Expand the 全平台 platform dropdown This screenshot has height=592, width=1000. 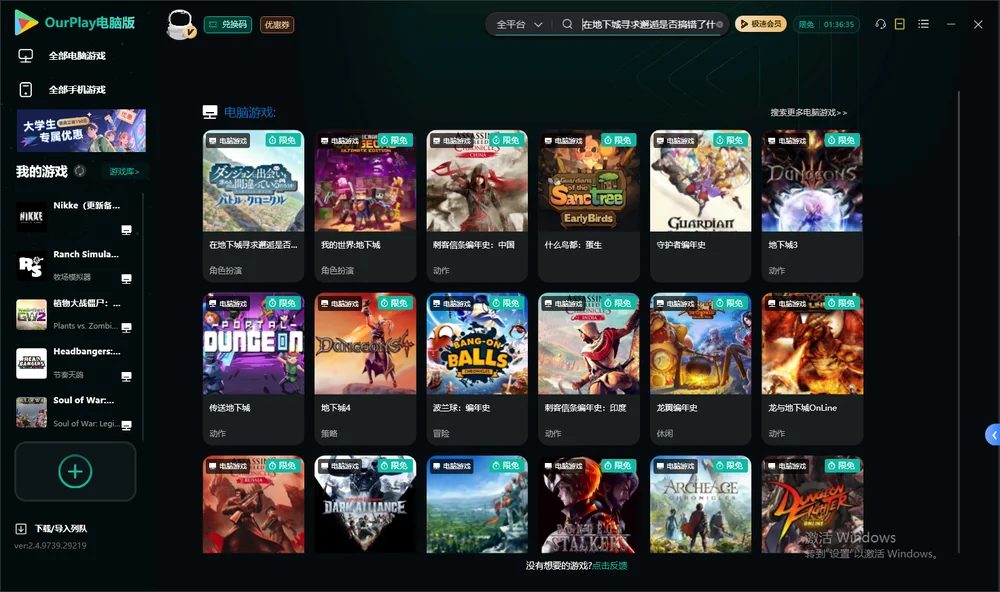(x=519, y=24)
